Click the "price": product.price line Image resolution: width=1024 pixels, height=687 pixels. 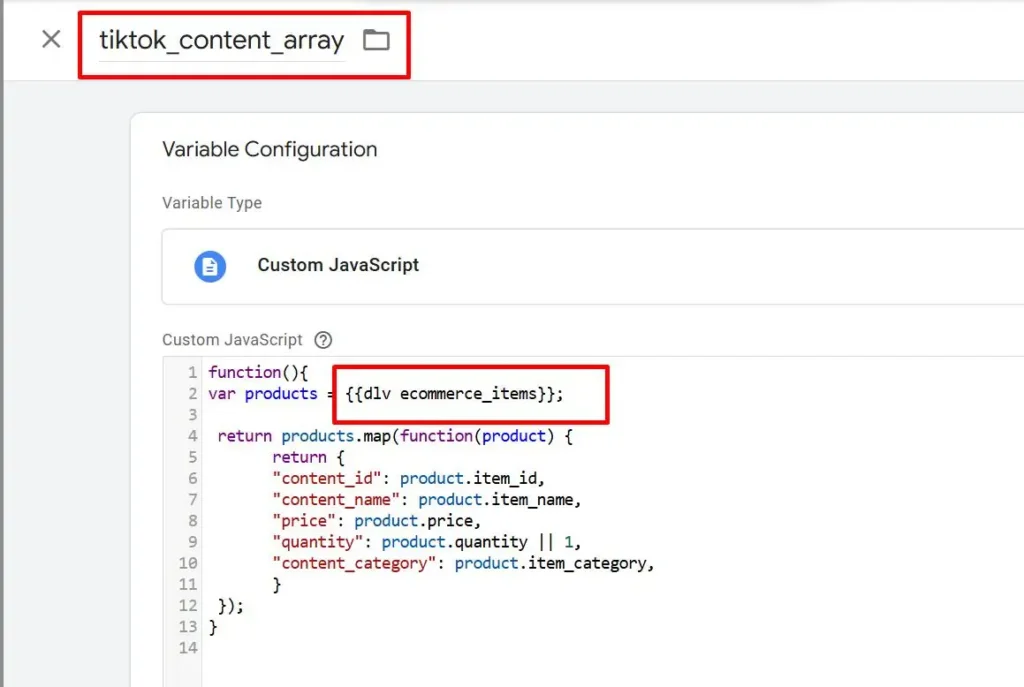point(376,521)
